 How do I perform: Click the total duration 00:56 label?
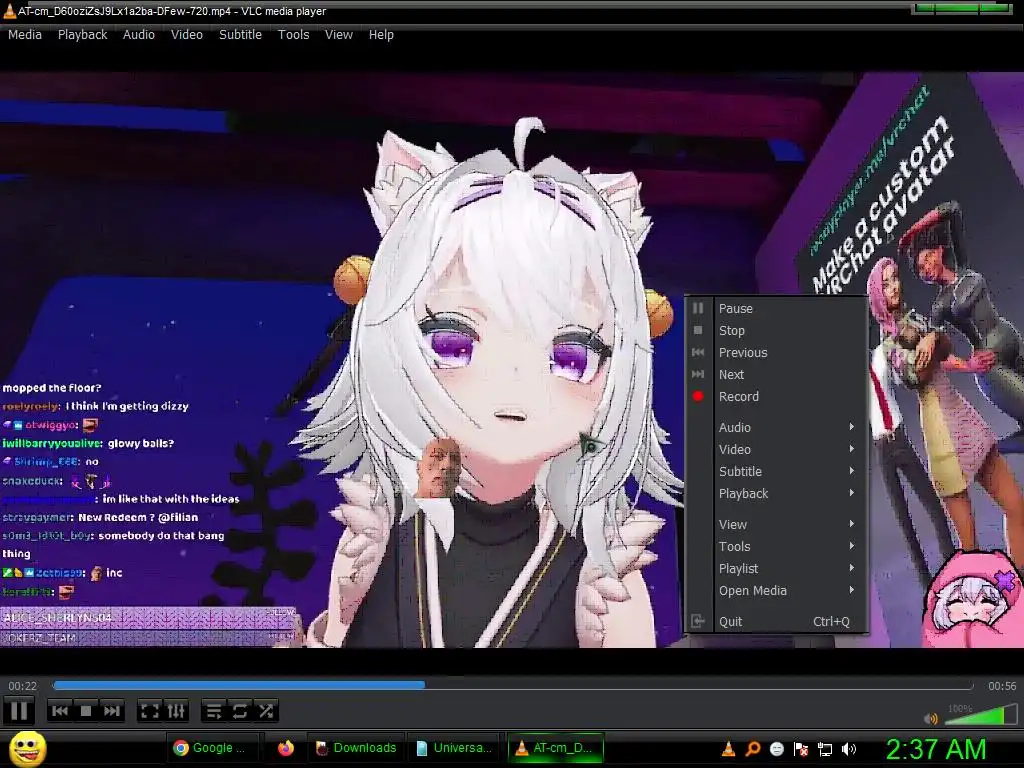point(1002,686)
